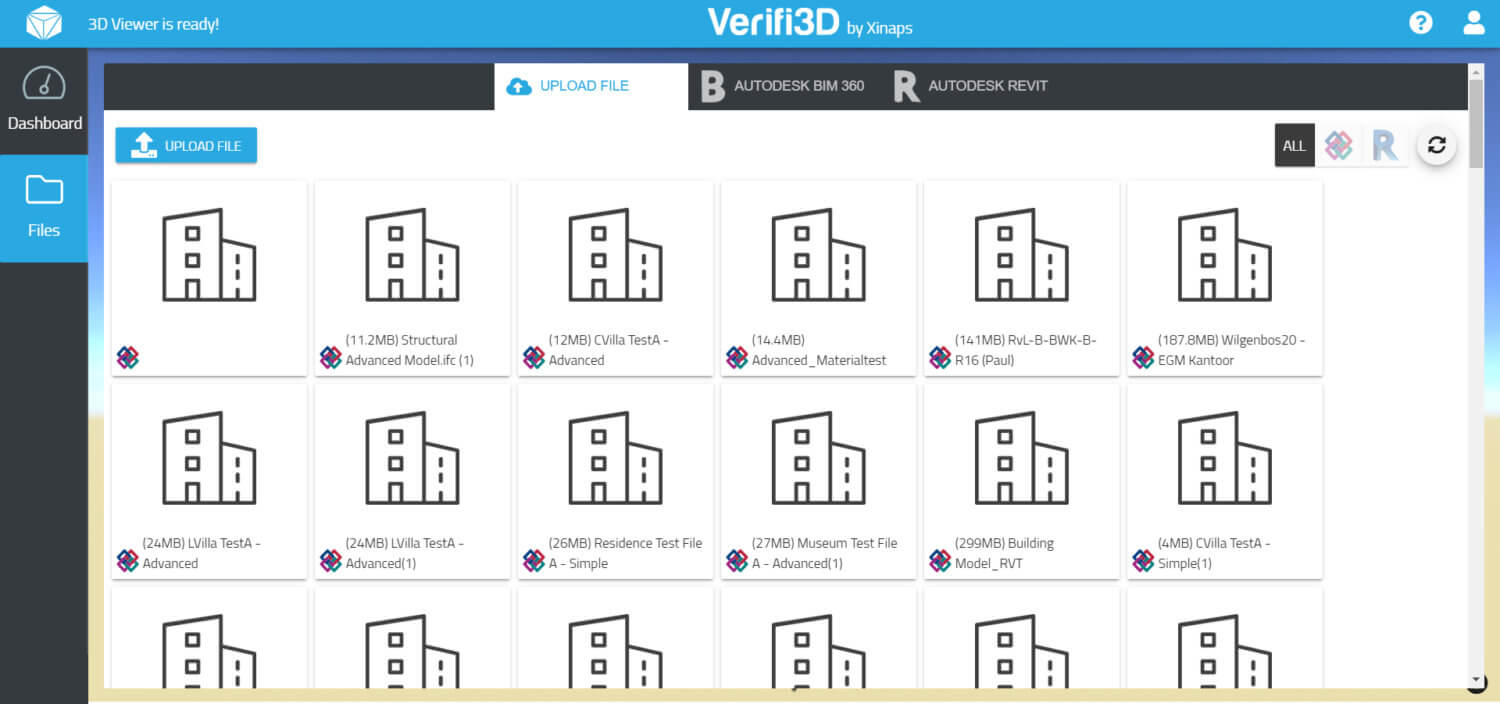Toggle the ALL files filter
Screen dimensions: 1500x704
1294,146
